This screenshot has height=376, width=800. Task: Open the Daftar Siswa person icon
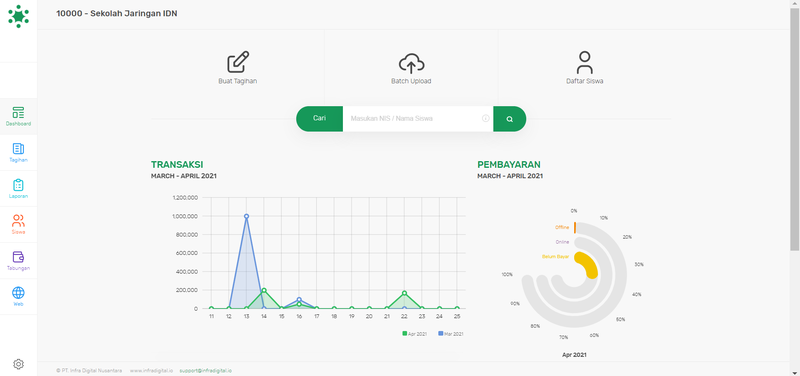[x=585, y=62]
